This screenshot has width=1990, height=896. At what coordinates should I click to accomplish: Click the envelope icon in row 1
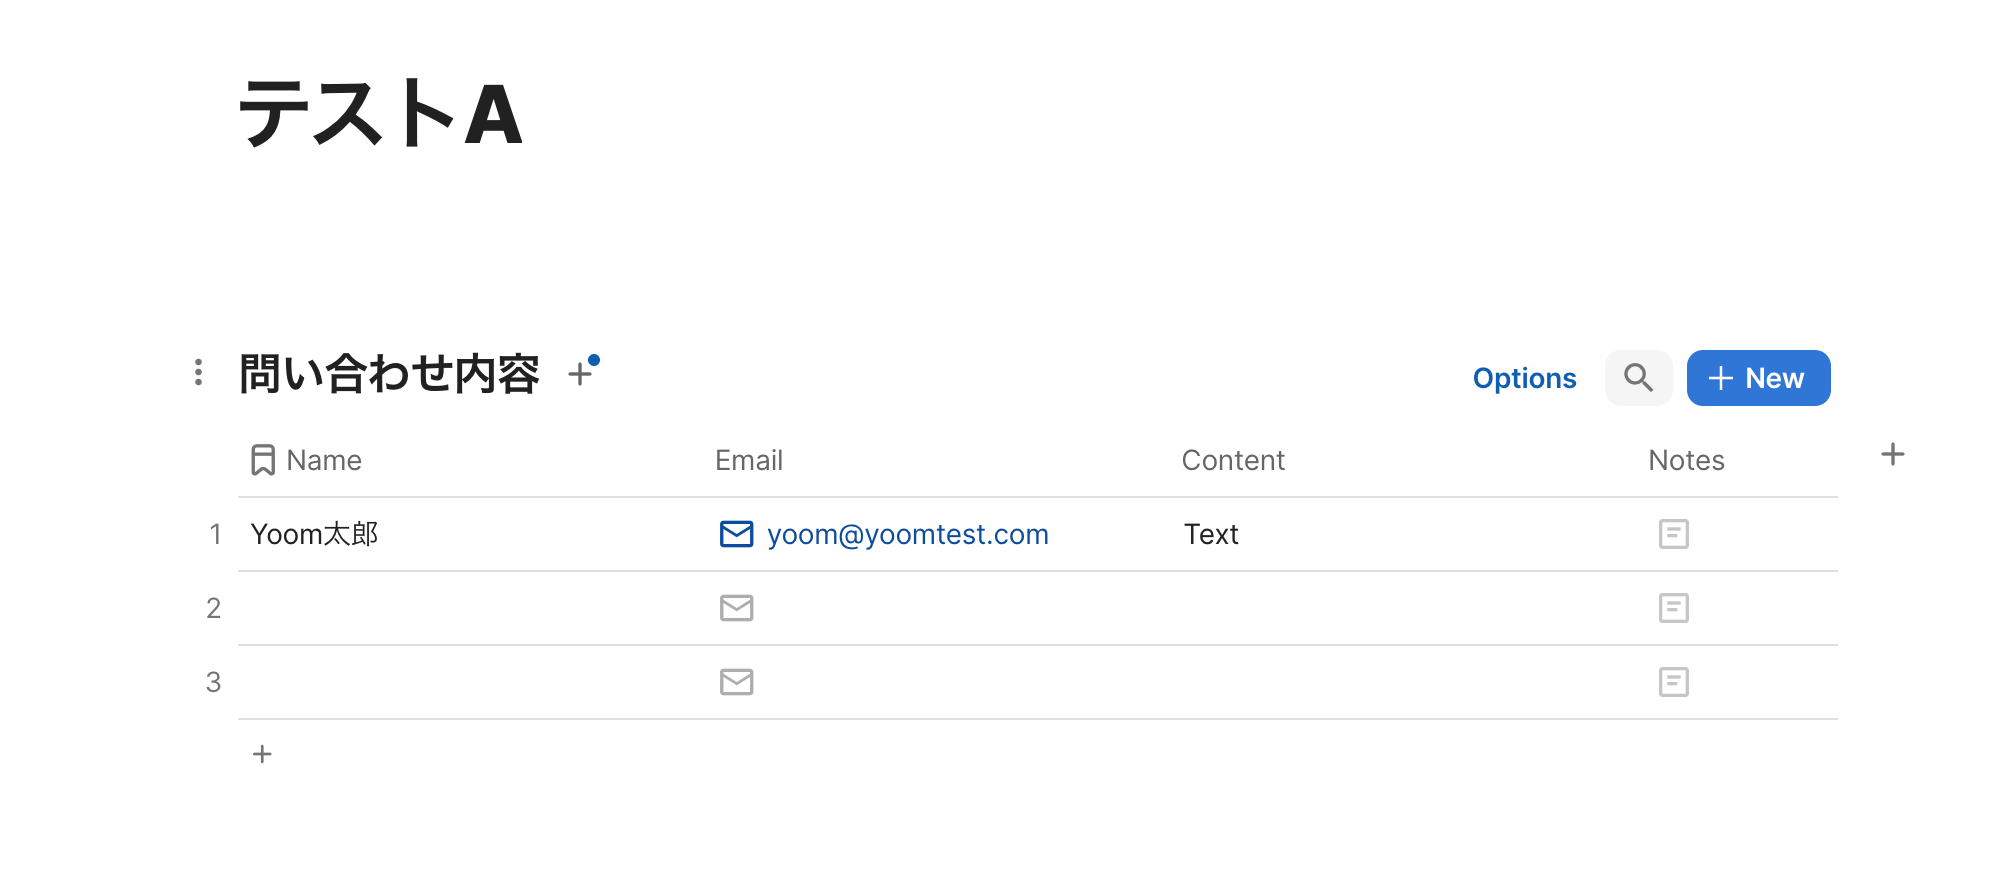736,534
